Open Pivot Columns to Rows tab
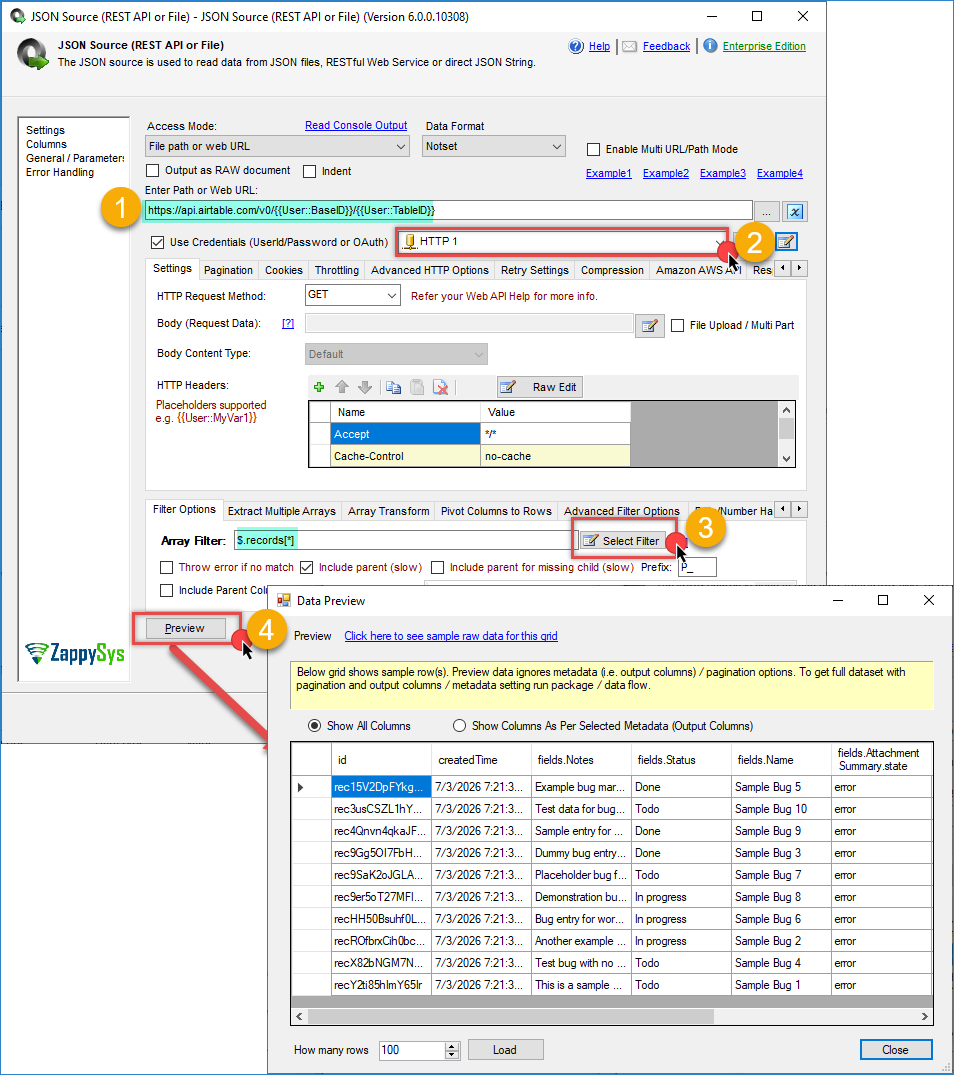The height and width of the screenshot is (1075, 954). tap(496, 511)
